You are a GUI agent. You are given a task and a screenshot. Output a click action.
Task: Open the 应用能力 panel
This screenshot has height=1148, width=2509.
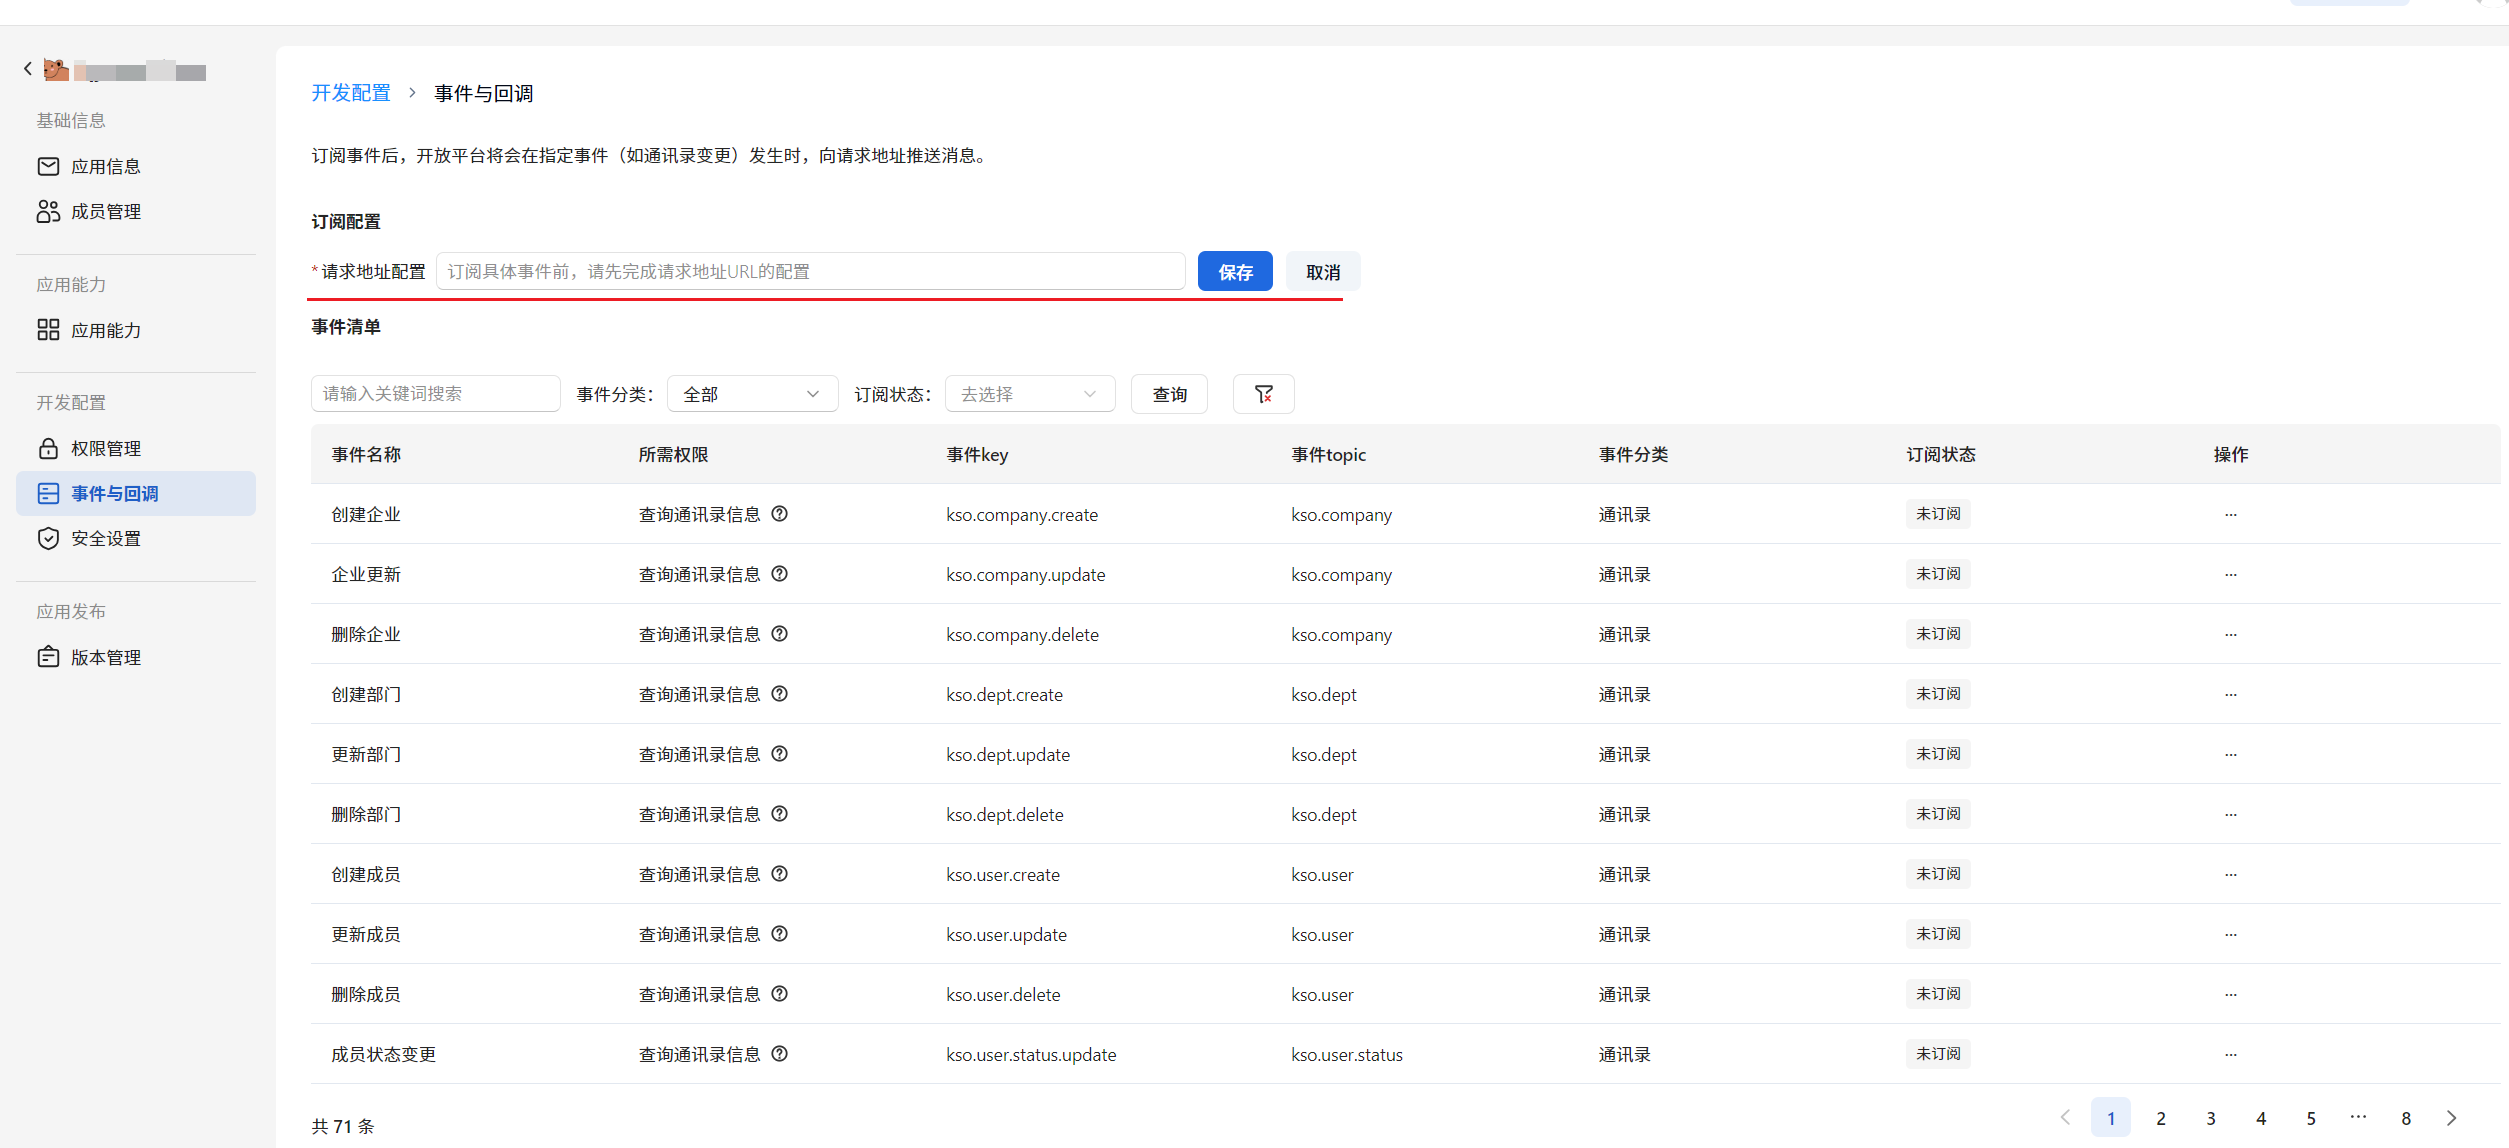107,330
